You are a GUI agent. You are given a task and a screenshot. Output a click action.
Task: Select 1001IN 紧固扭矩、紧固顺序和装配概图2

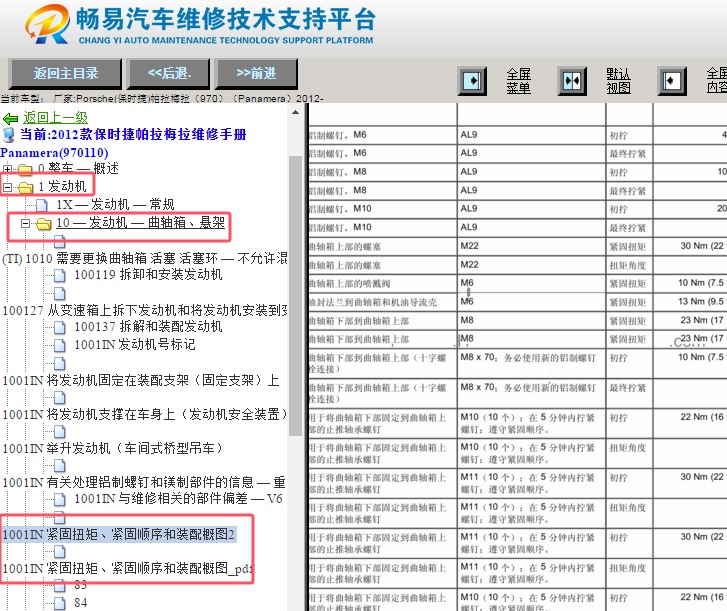(119, 535)
